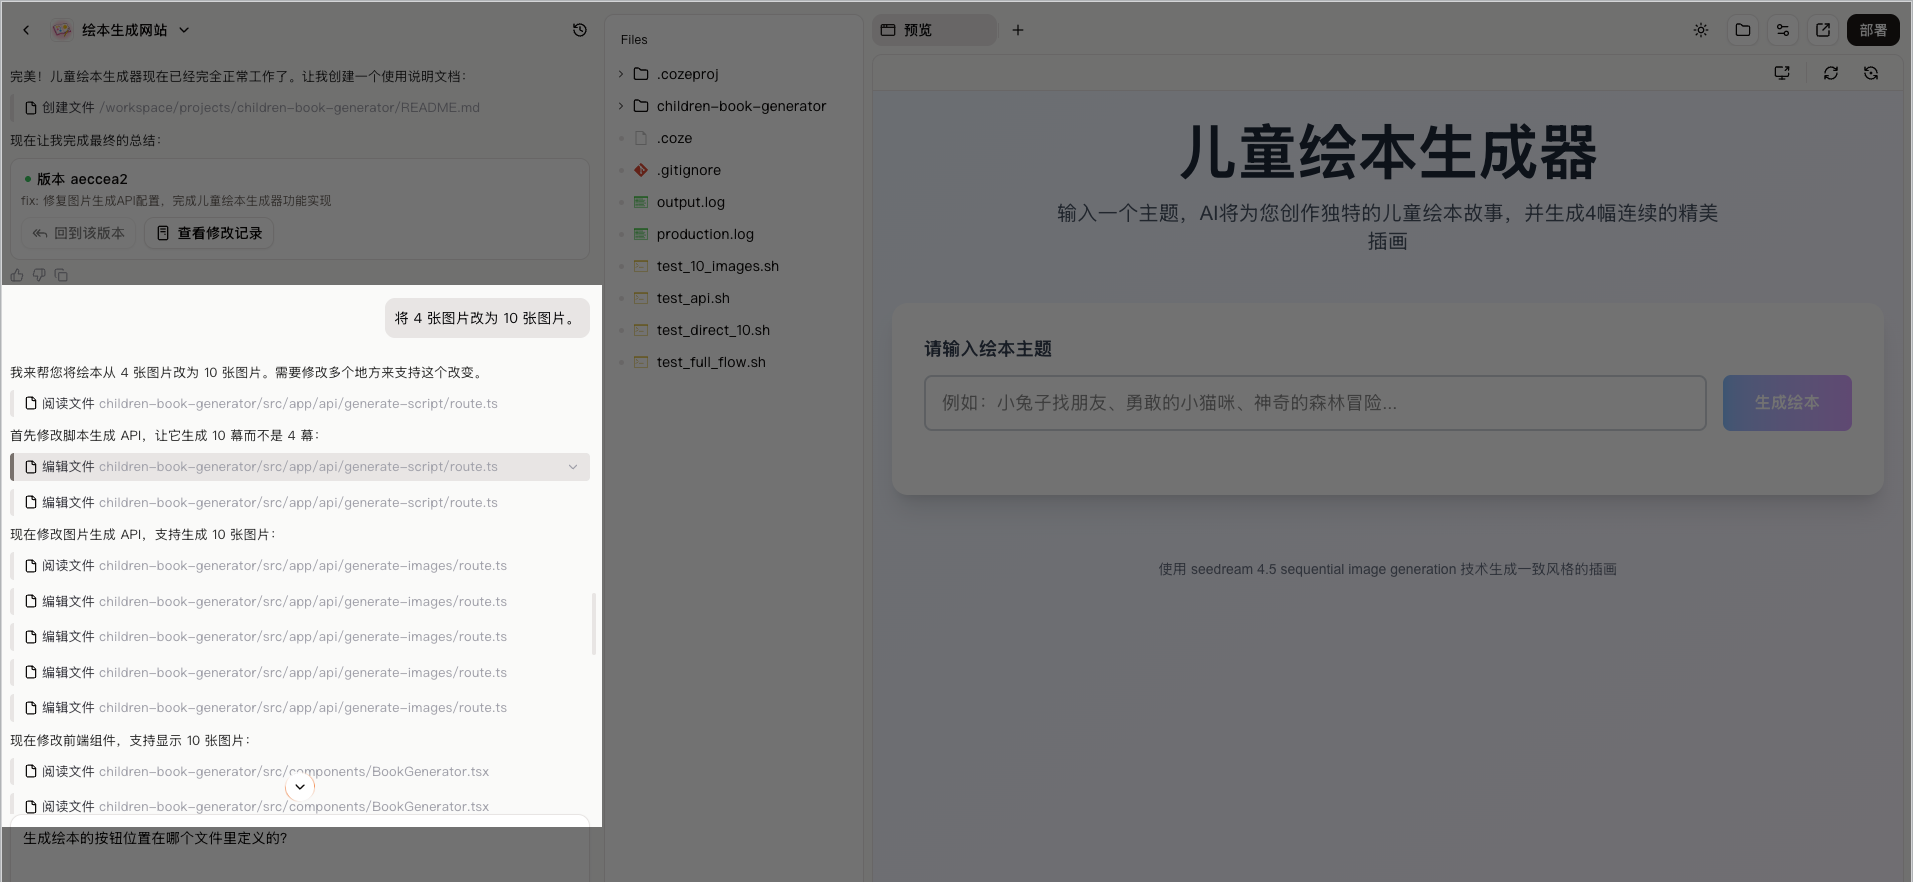Toggle the light/dark theme sun icon
Image resolution: width=1913 pixels, height=882 pixels.
pos(1701,30)
